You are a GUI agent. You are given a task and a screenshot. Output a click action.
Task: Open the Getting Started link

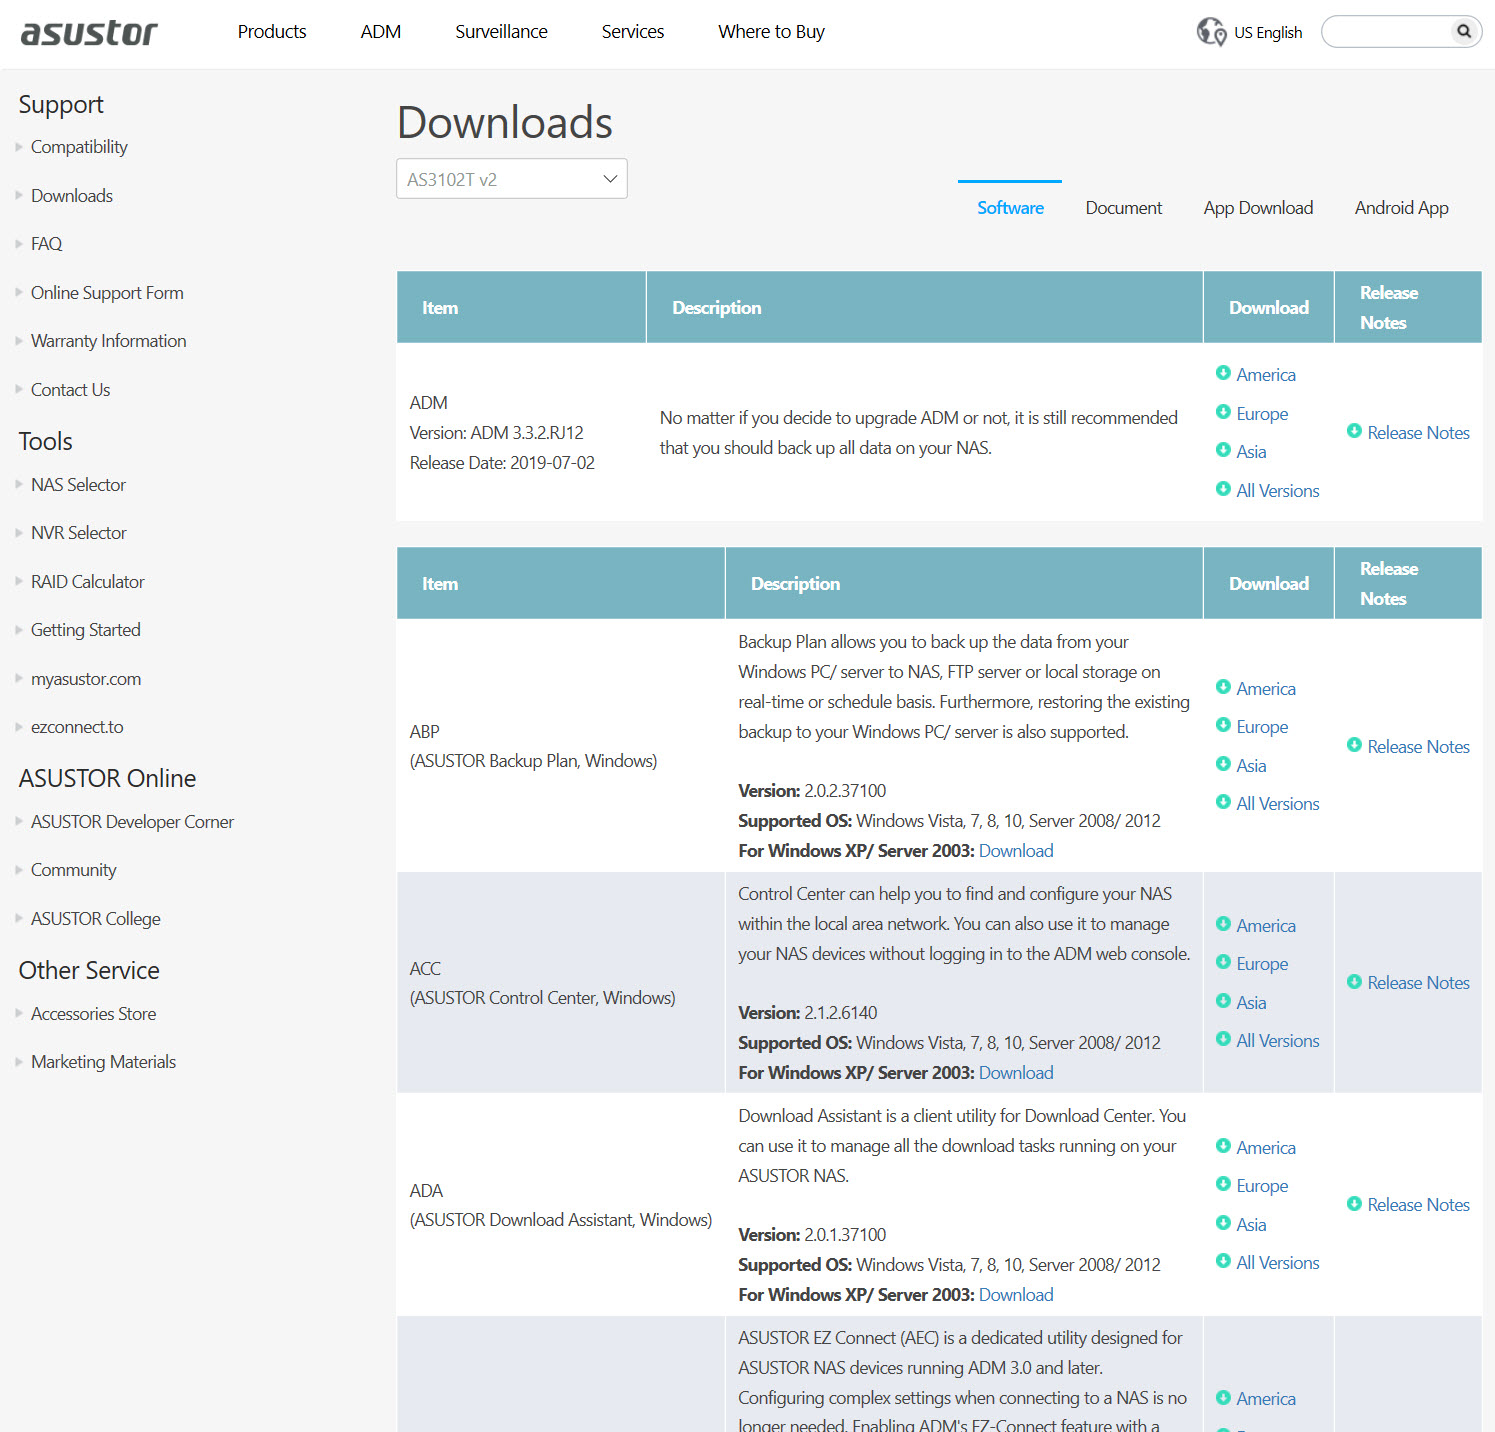[x=86, y=630]
